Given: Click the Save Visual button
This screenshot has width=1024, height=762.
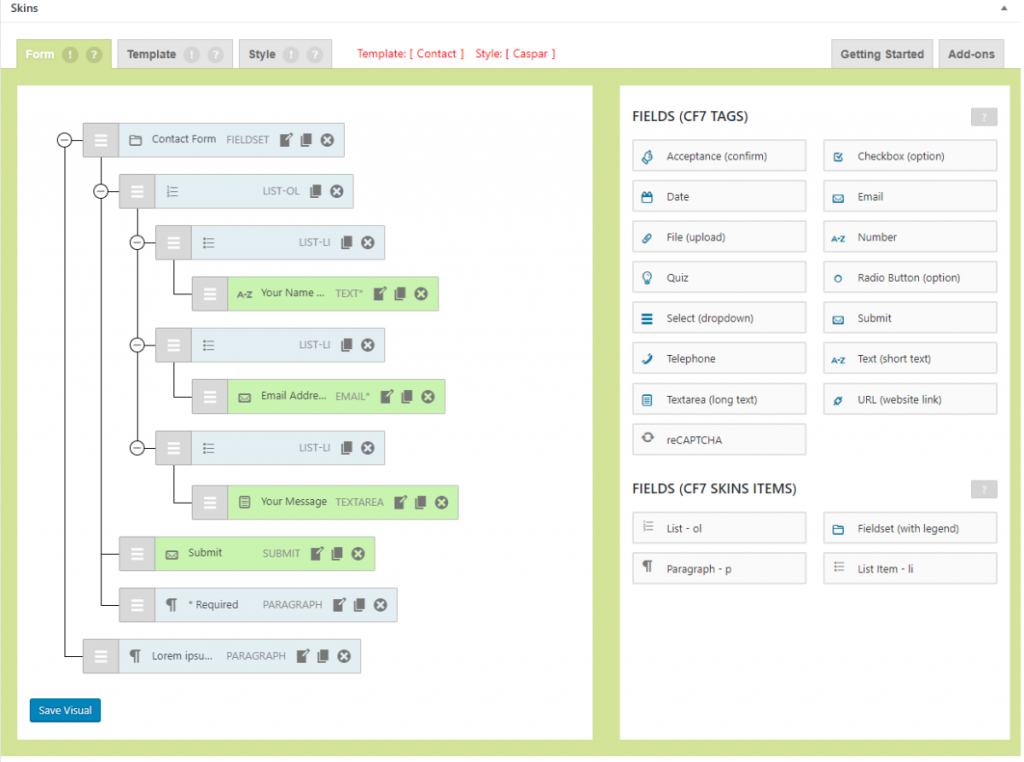Looking at the screenshot, I should coord(65,710).
